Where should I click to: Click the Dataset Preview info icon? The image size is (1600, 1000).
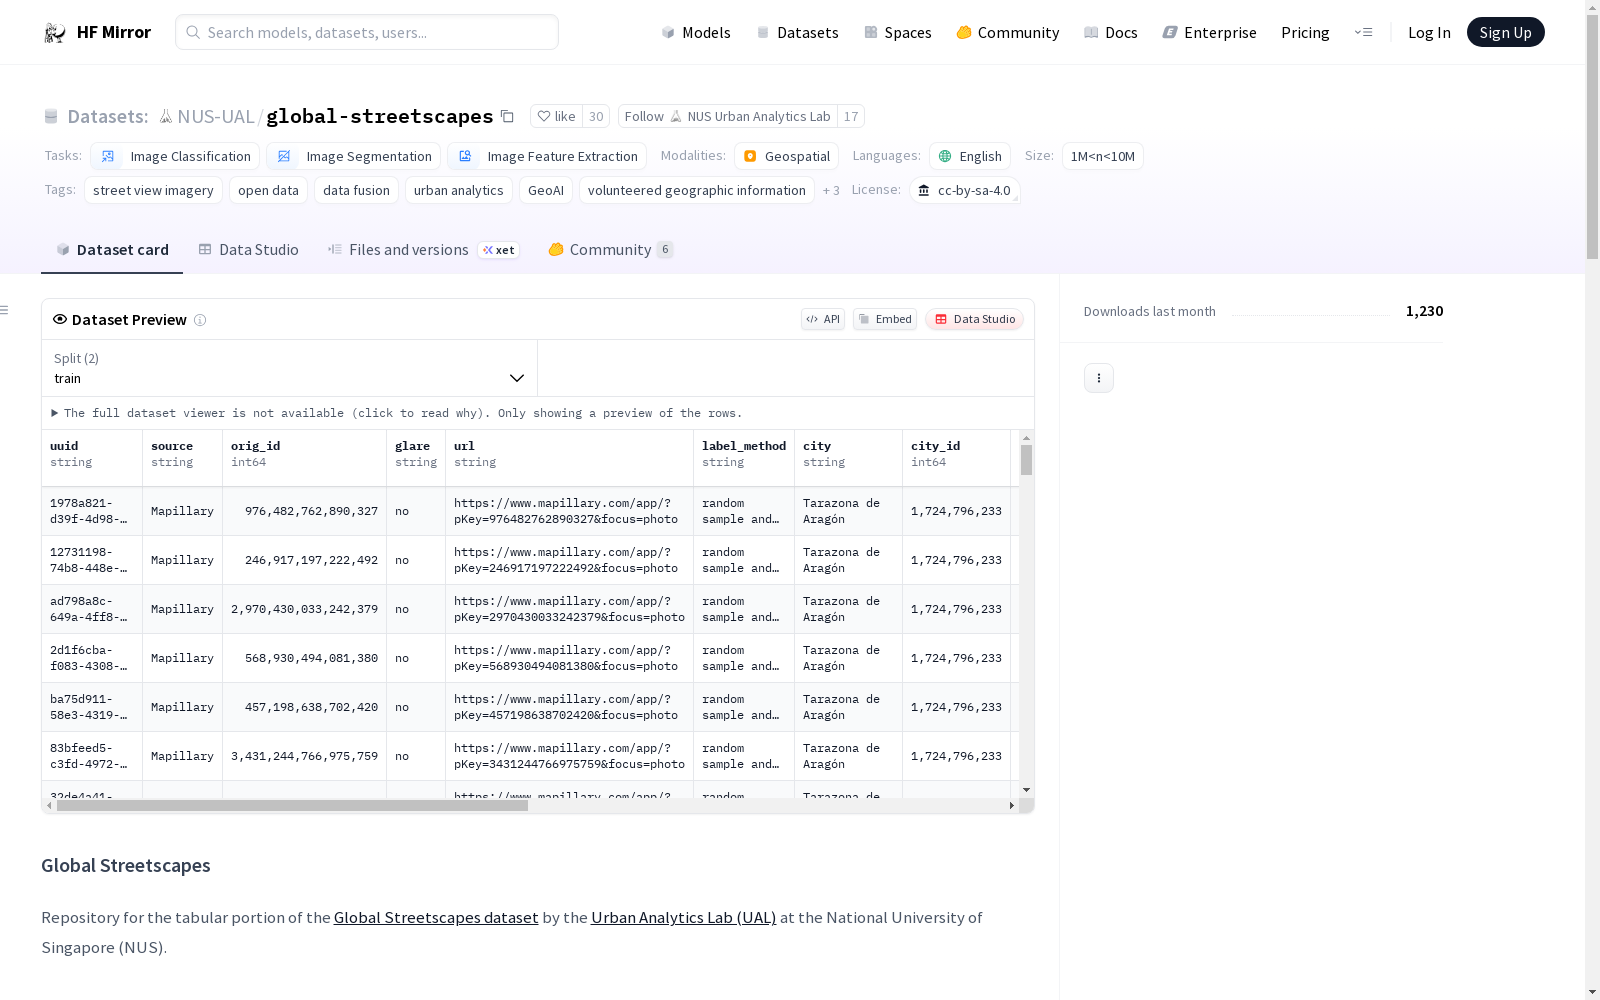point(200,320)
